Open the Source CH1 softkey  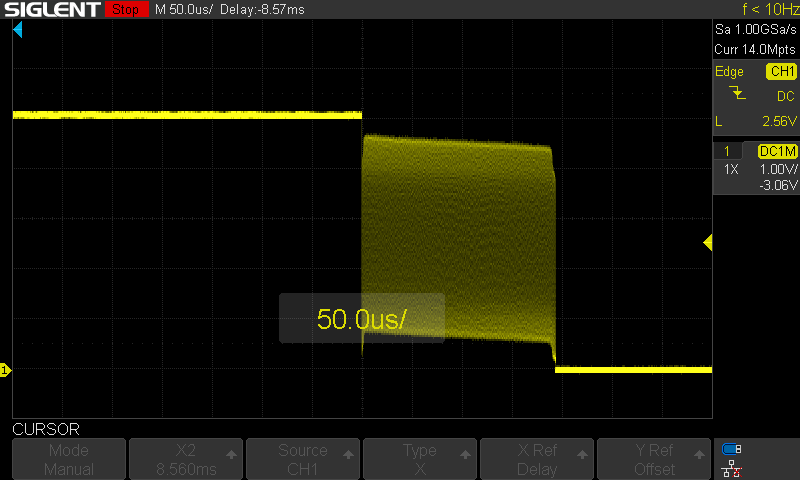point(303,459)
